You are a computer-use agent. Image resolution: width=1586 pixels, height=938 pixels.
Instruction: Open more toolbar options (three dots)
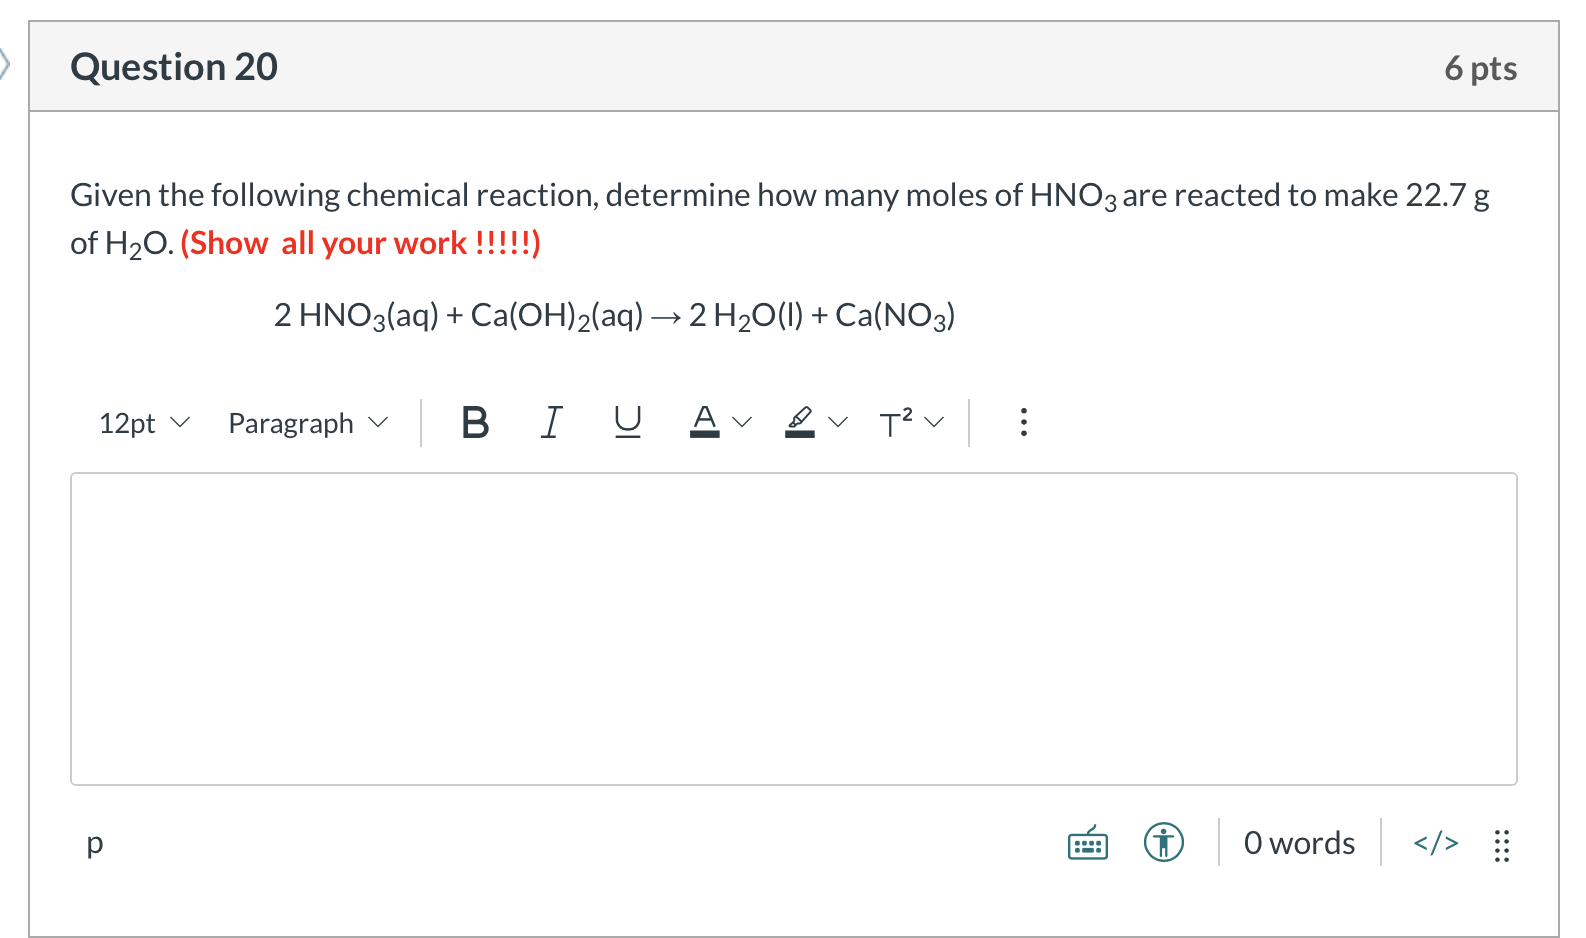click(x=1022, y=422)
